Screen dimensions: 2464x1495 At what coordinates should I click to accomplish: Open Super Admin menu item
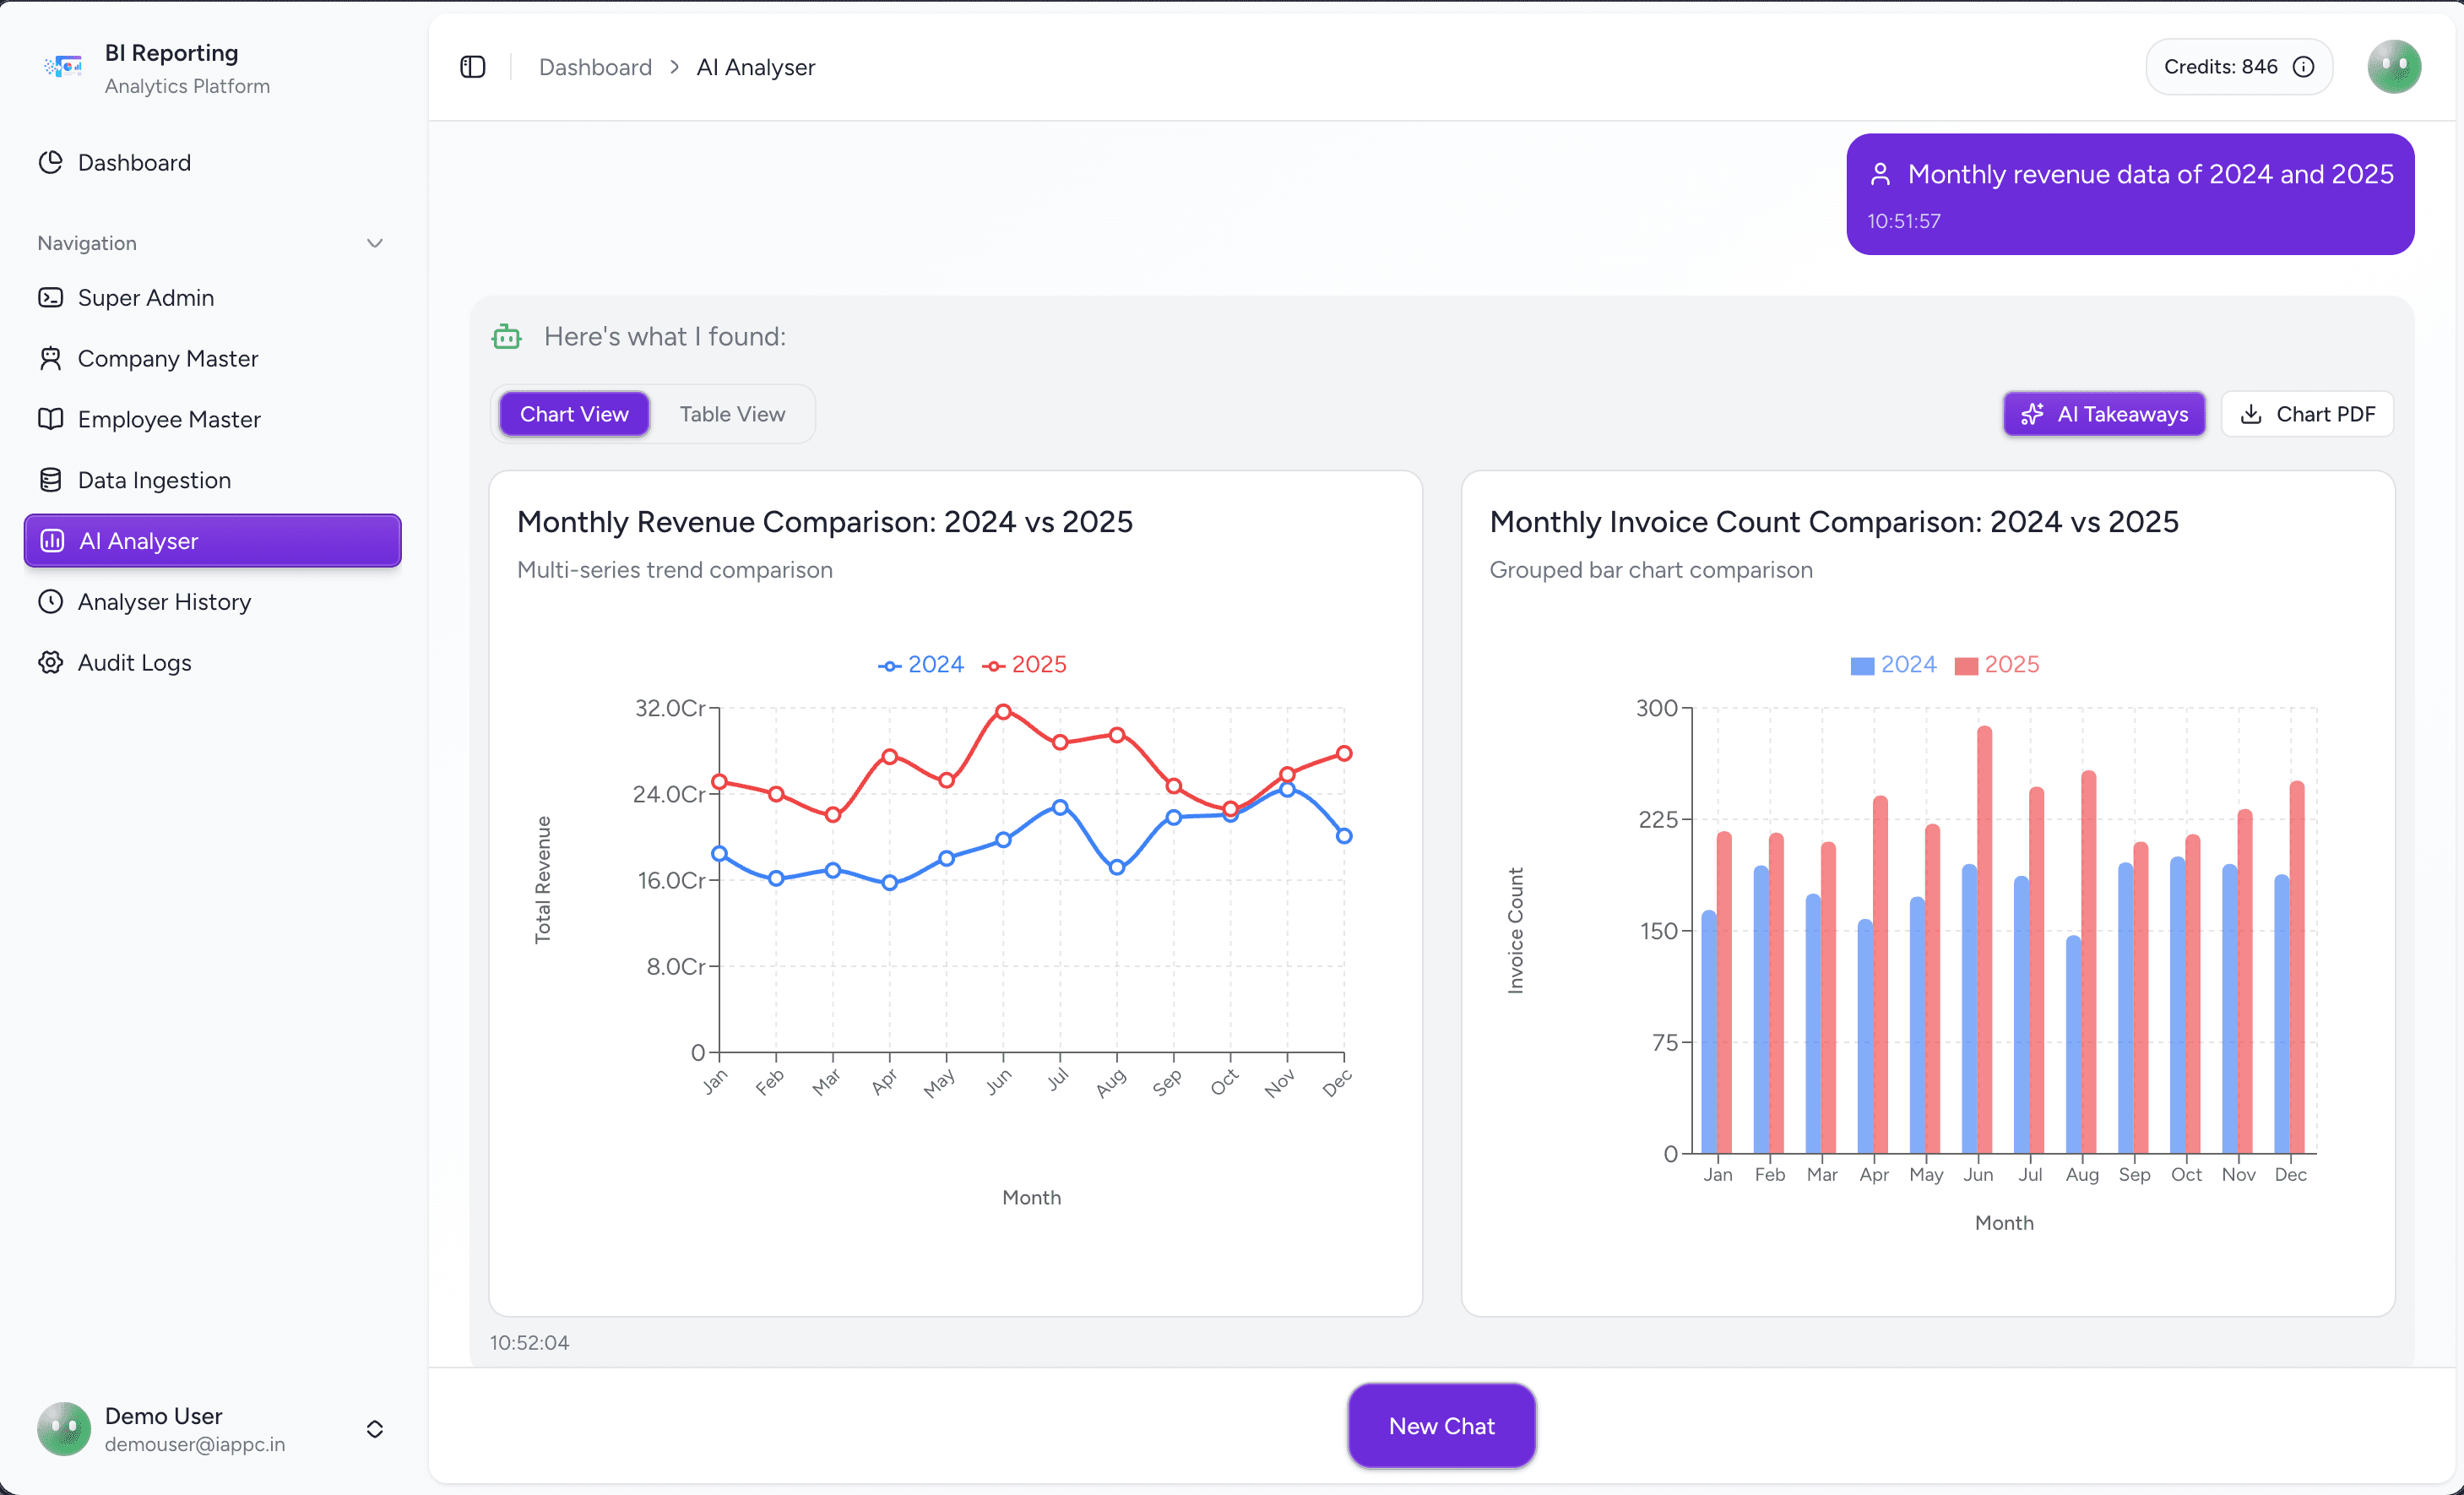(x=213, y=297)
